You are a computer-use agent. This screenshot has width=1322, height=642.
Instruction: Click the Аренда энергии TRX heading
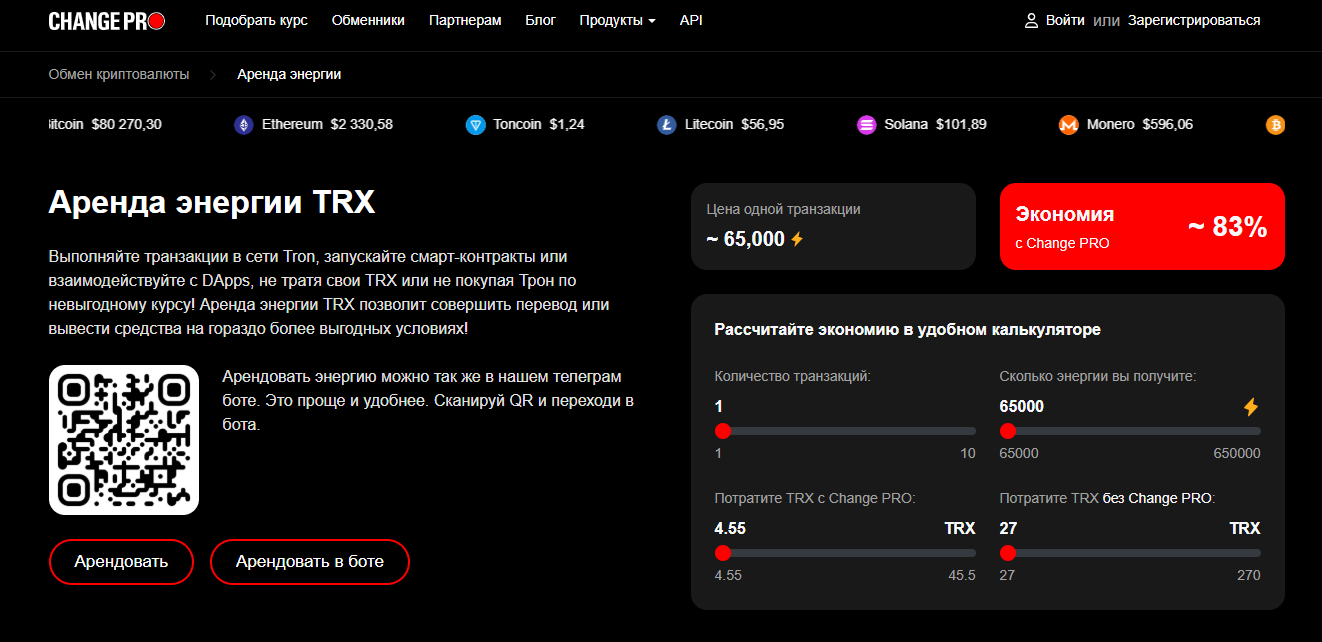pyautogui.click(x=212, y=203)
